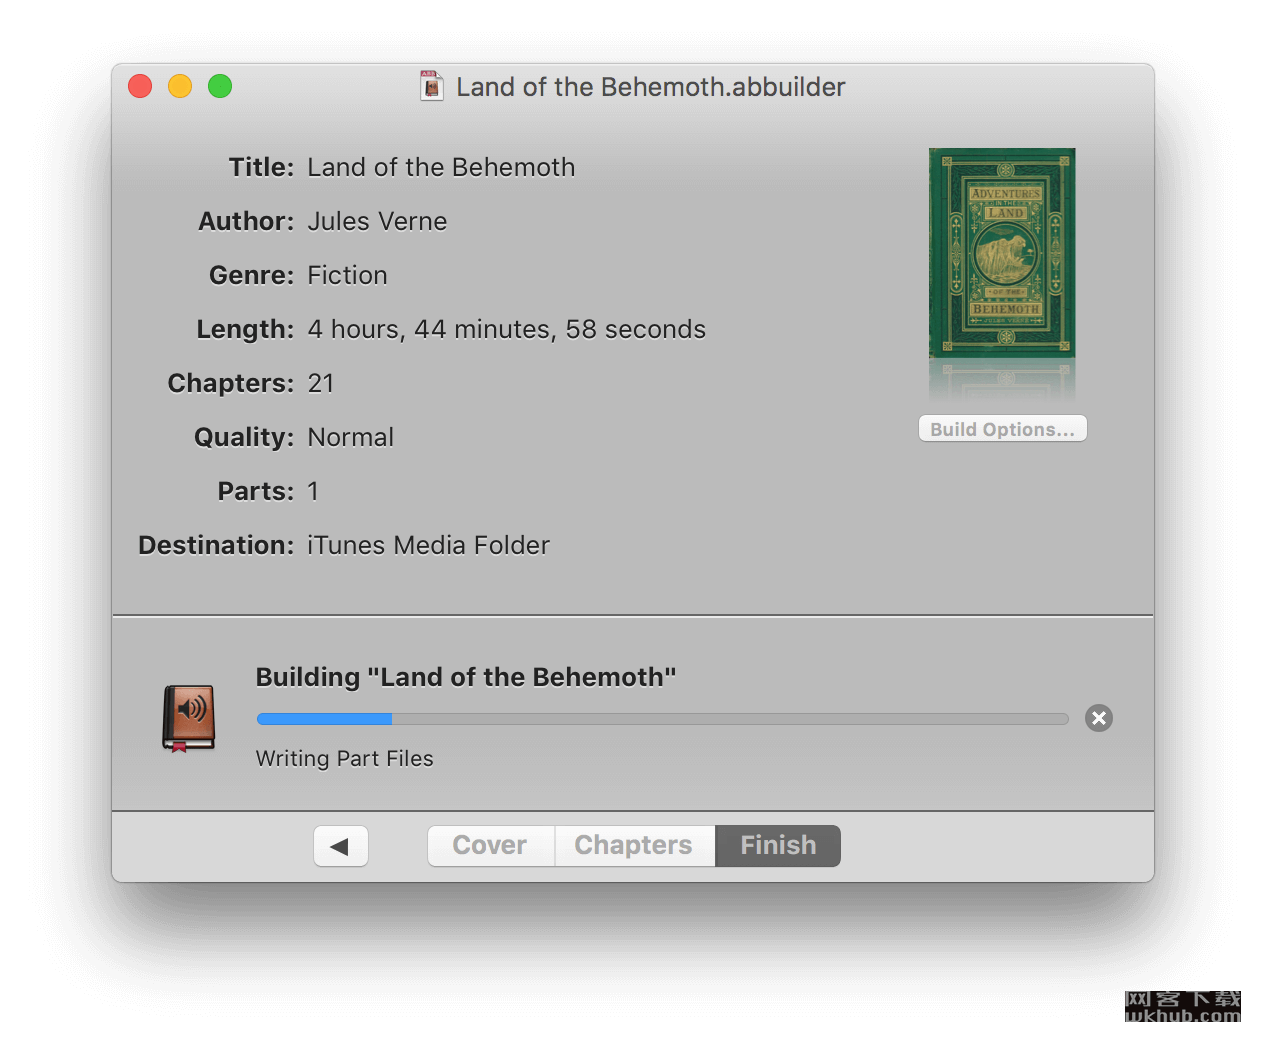Switch to the Chapters tab
This screenshot has width=1266, height=1042.
pos(634,846)
